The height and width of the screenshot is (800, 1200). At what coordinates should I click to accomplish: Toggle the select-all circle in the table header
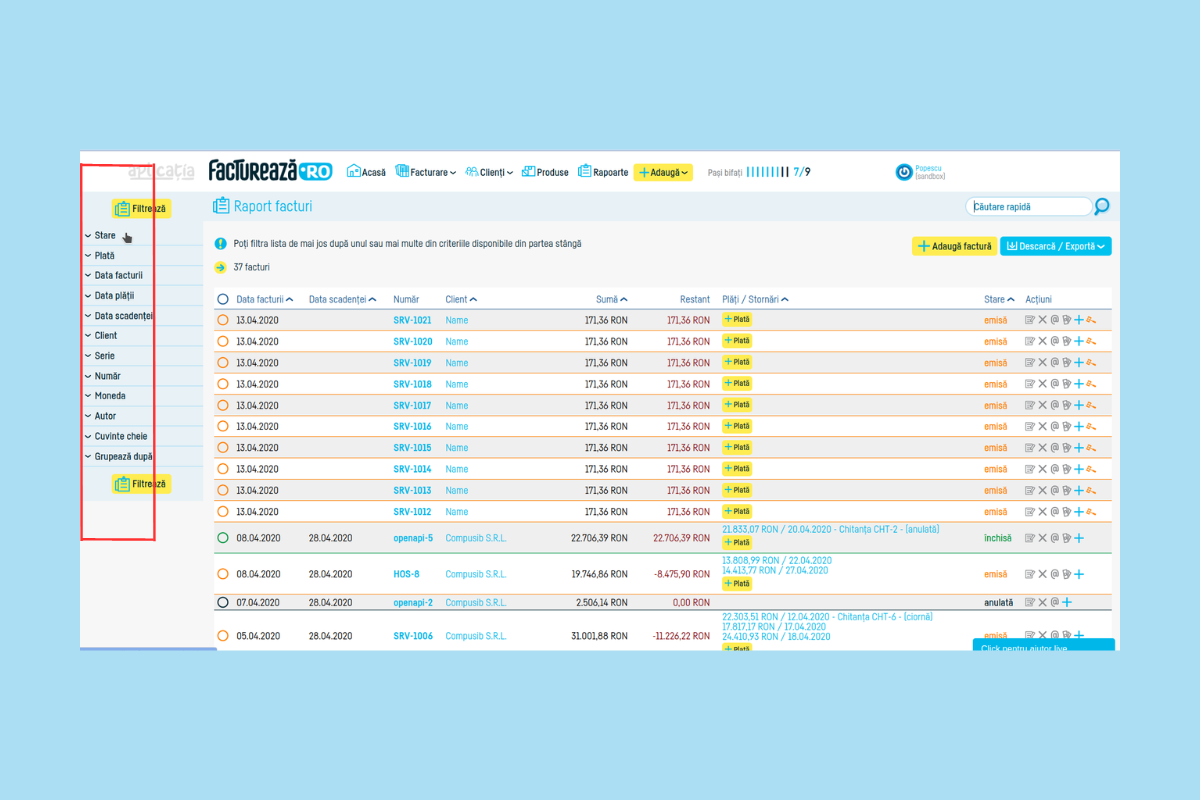click(223, 299)
